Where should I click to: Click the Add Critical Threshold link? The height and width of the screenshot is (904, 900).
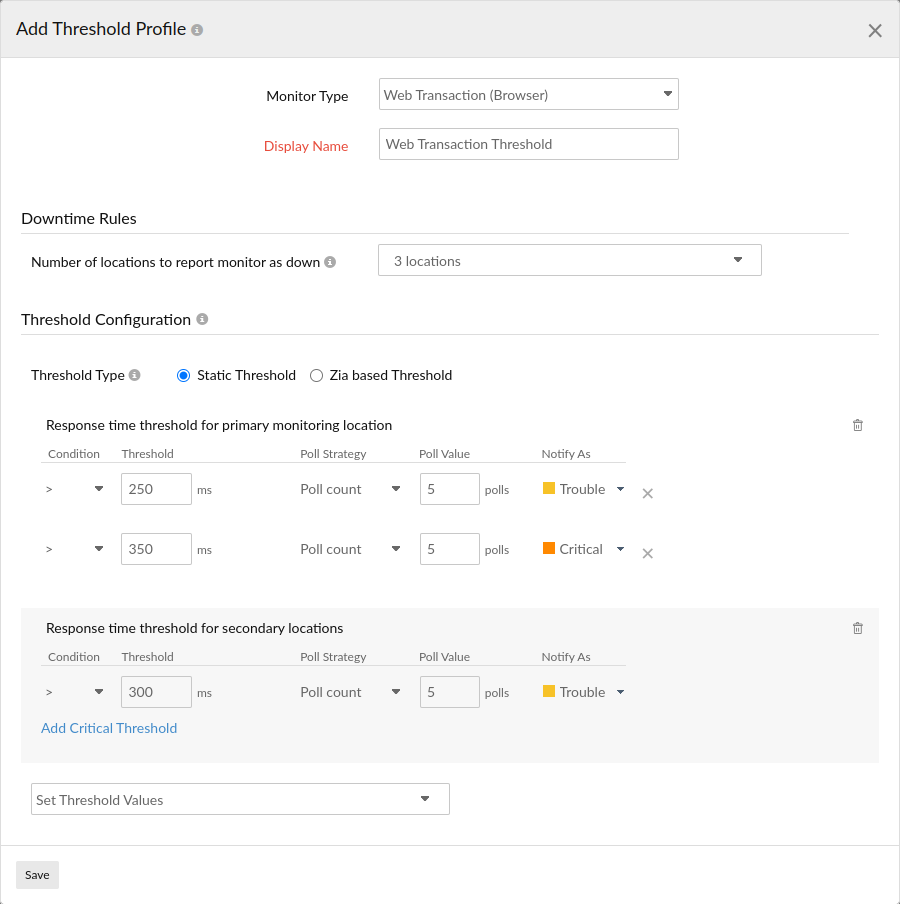click(x=109, y=728)
